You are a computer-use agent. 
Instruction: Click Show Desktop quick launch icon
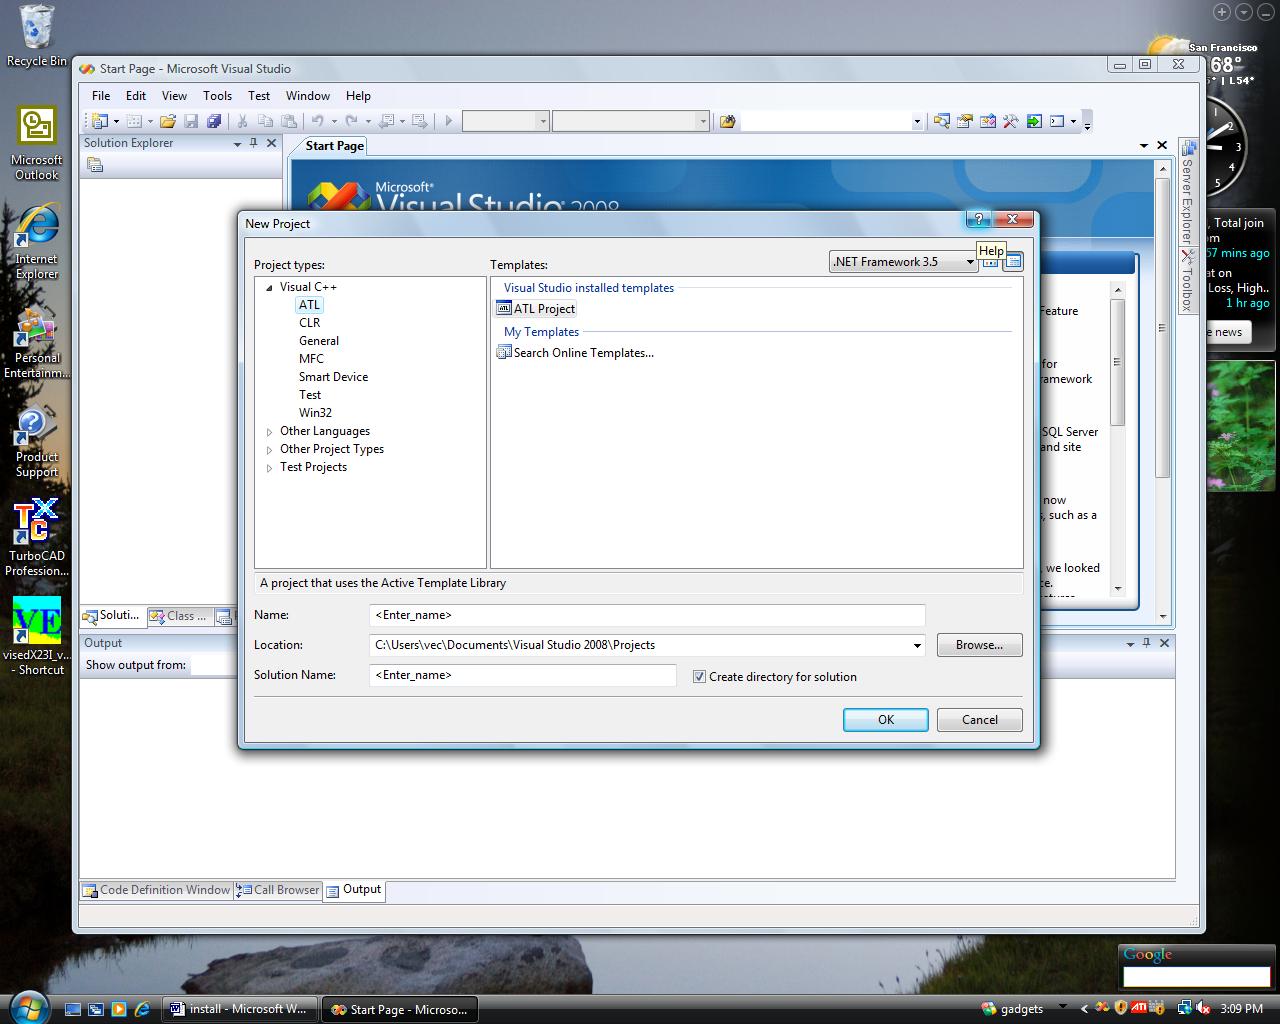(x=73, y=1009)
